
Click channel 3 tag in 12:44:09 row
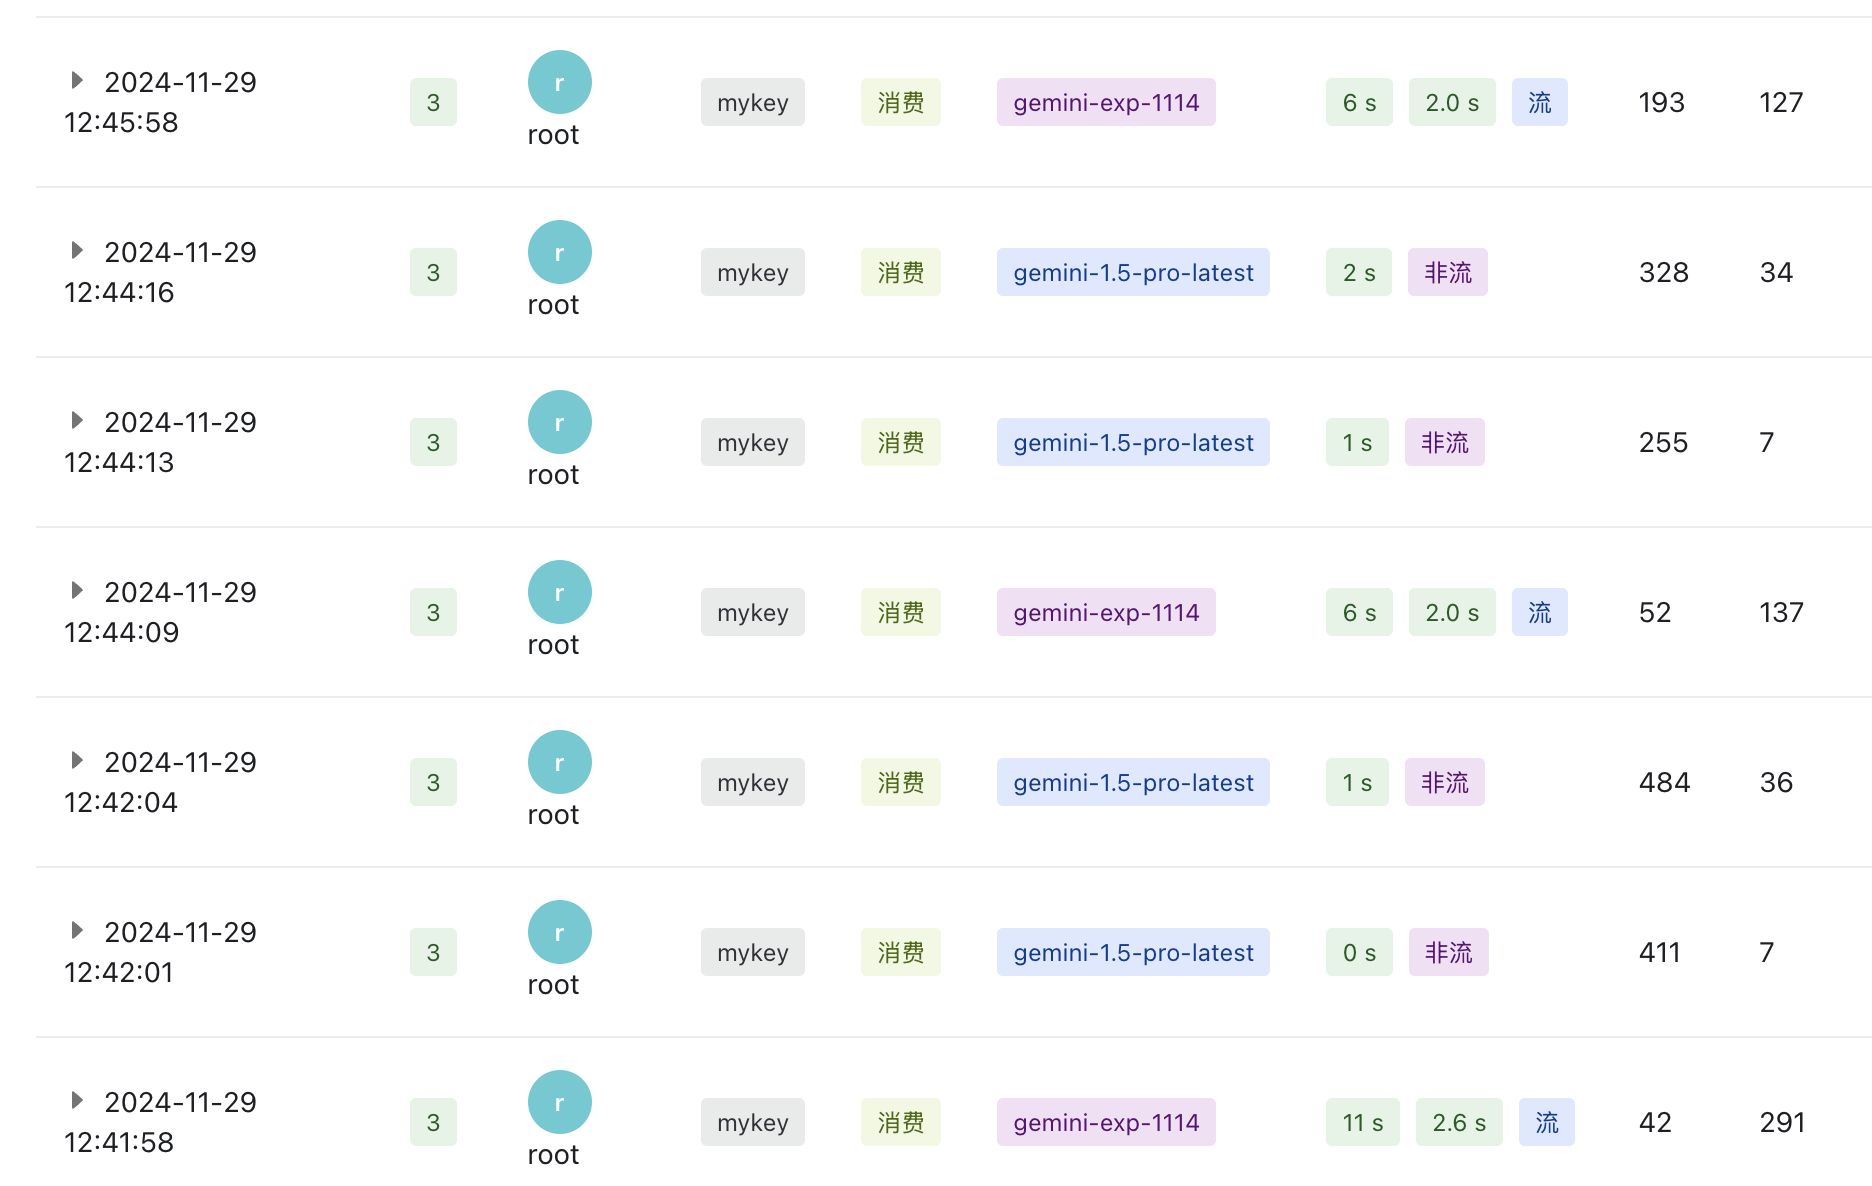[x=433, y=612]
